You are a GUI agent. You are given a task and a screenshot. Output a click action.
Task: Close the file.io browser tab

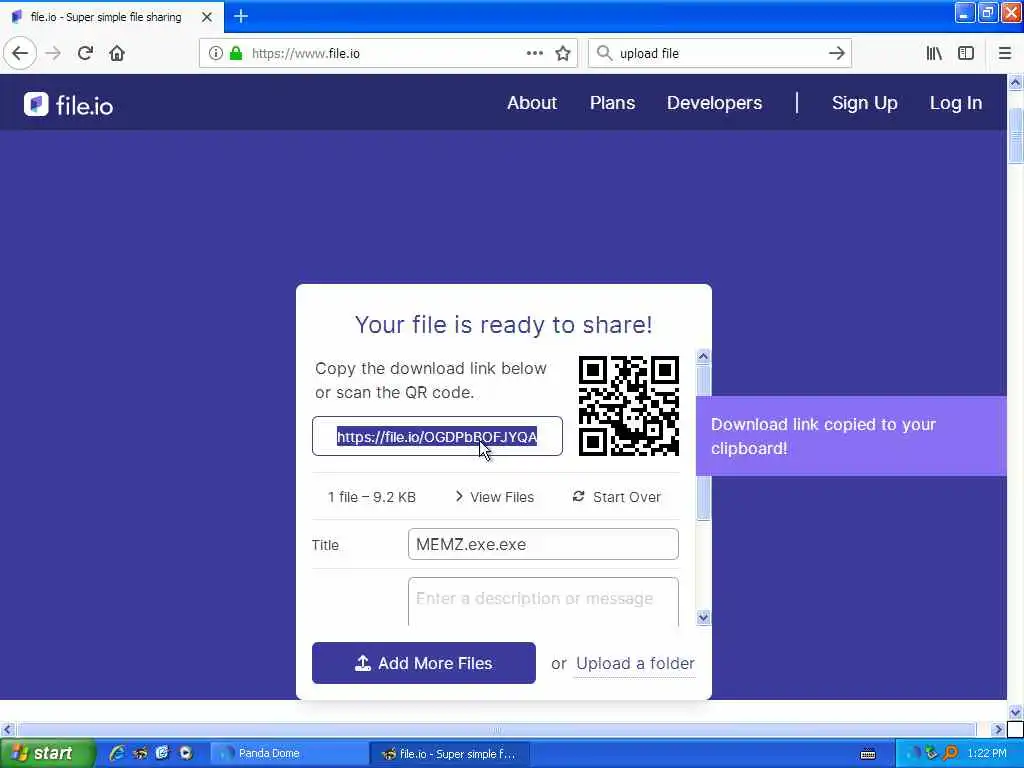(206, 17)
